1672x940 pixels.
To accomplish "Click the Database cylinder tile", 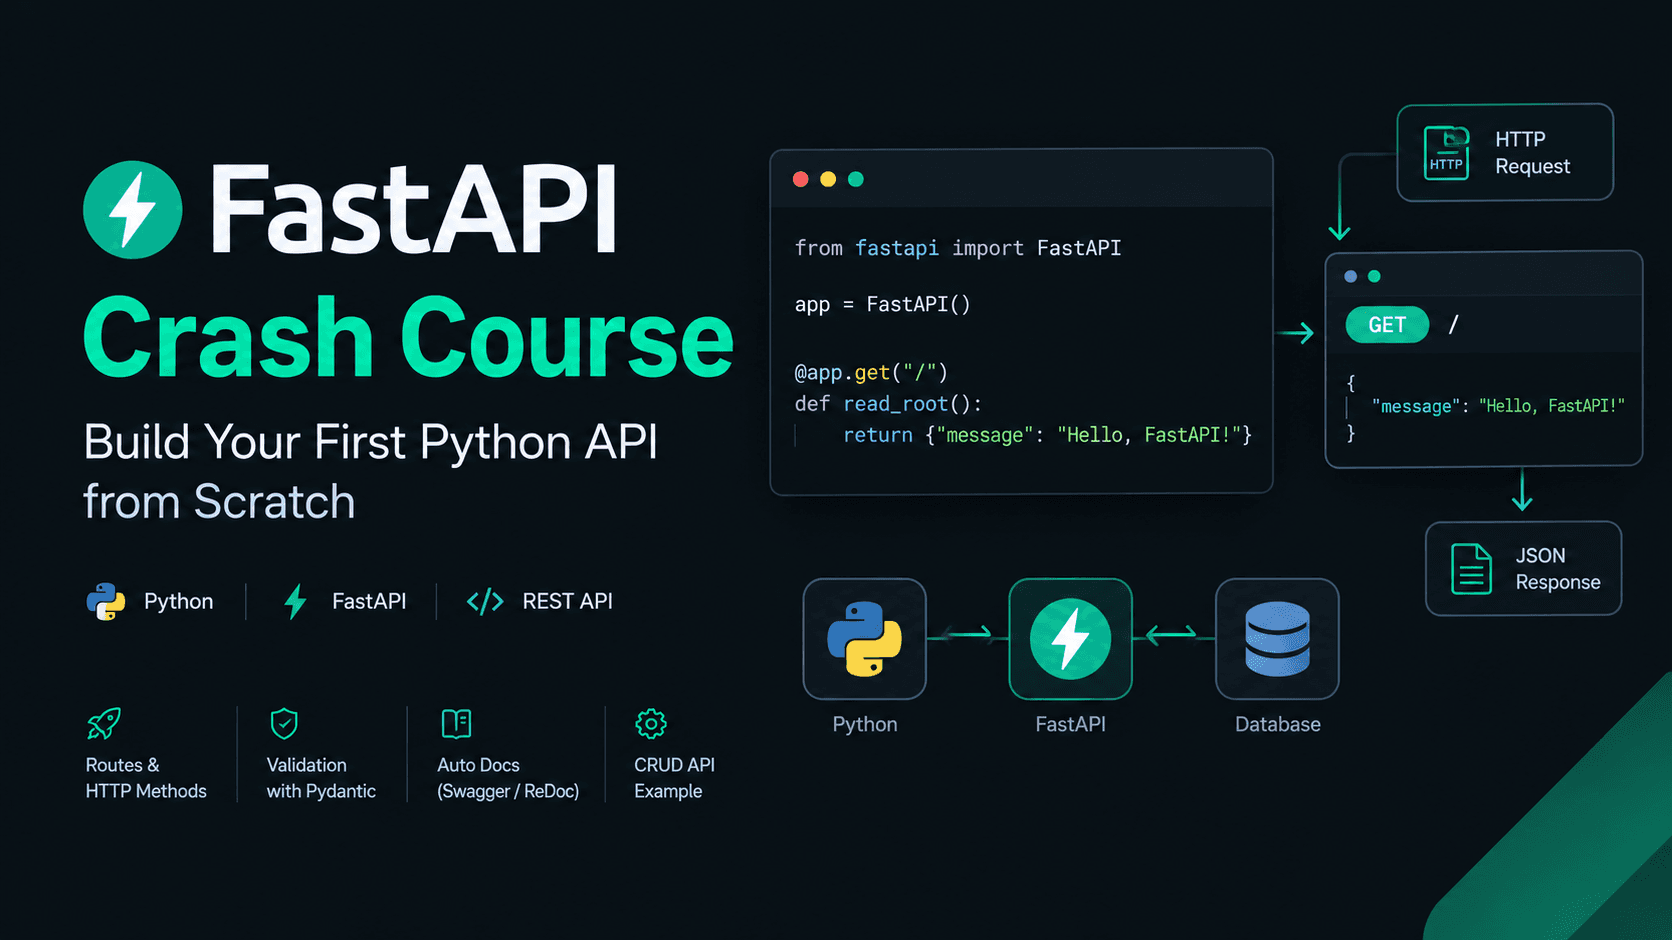I will [x=1277, y=639].
